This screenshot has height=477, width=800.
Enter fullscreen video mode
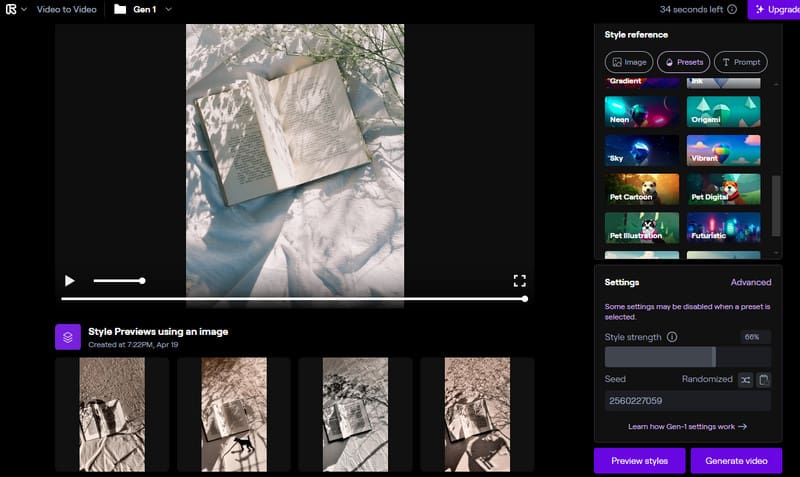519,281
